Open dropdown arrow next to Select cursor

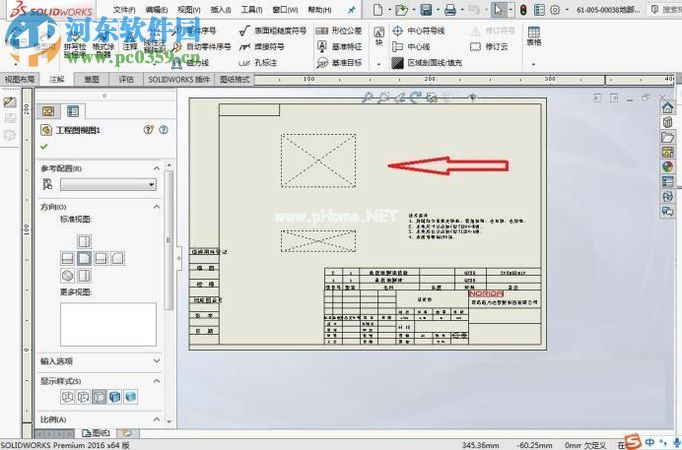pyautogui.click(x=510, y=10)
